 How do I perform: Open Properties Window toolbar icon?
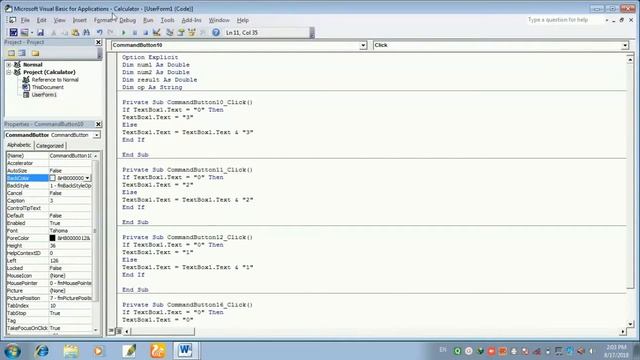tap(180, 32)
